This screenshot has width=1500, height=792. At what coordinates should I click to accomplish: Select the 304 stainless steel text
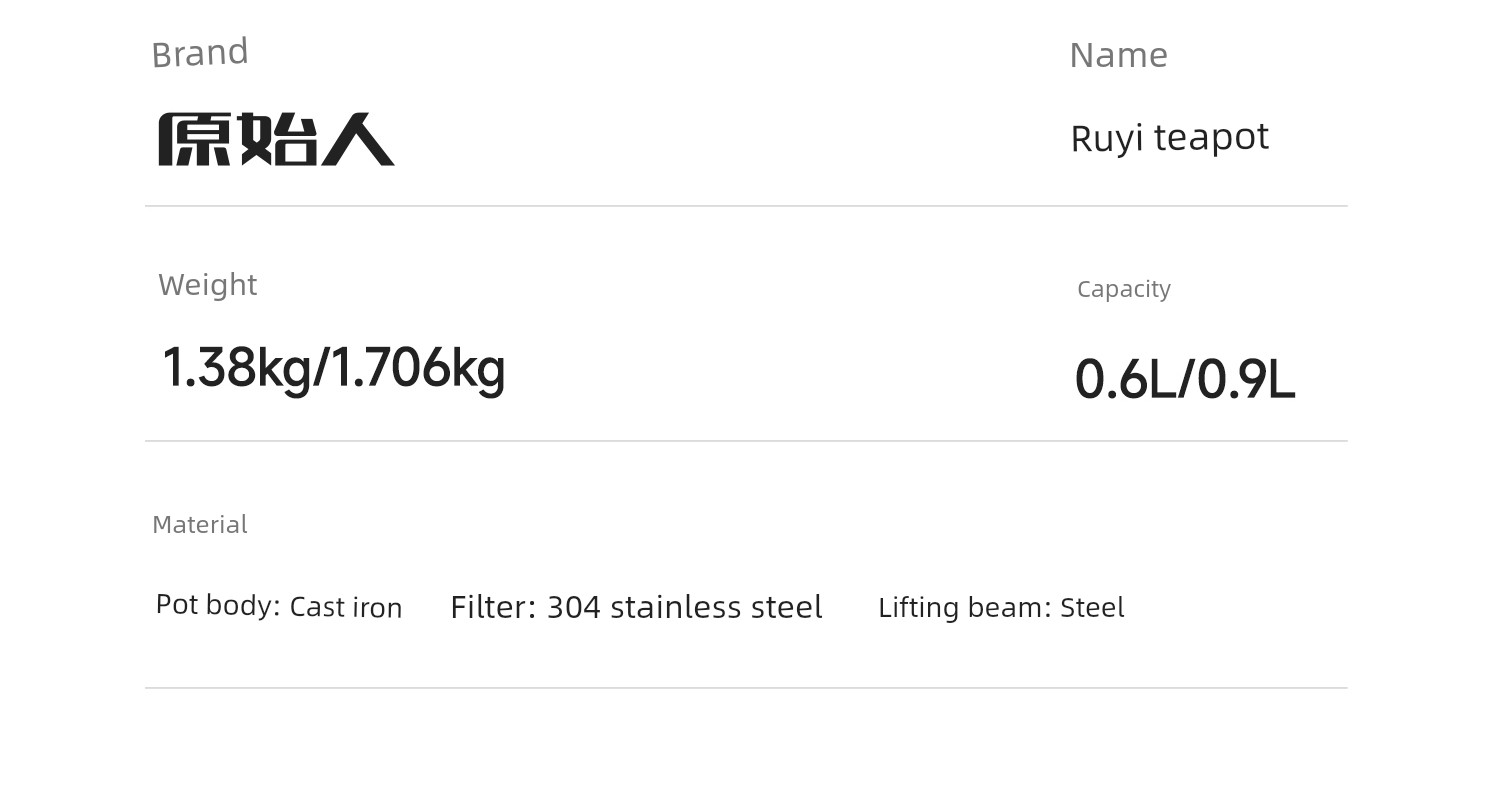tap(685, 607)
